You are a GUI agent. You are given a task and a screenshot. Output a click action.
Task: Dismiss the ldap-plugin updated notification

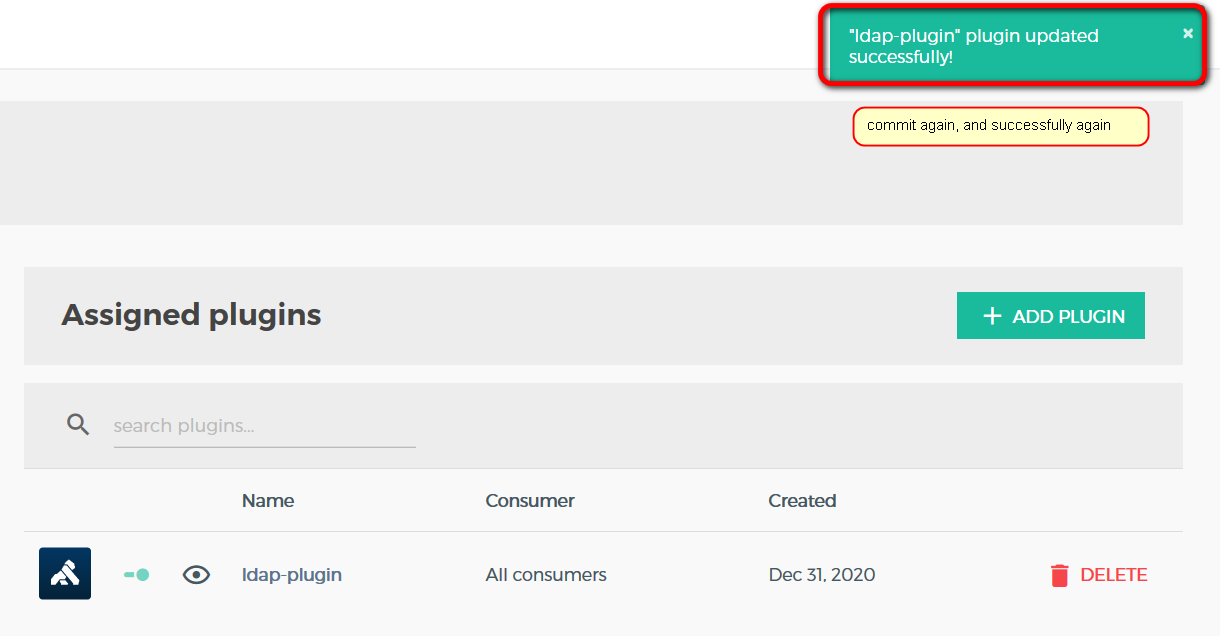pyautogui.click(x=1188, y=34)
